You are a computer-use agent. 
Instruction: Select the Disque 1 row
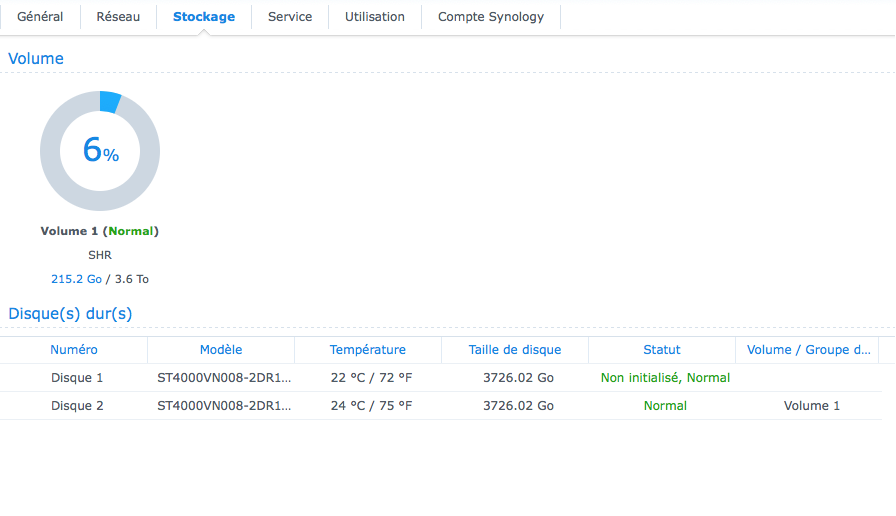click(77, 378)
